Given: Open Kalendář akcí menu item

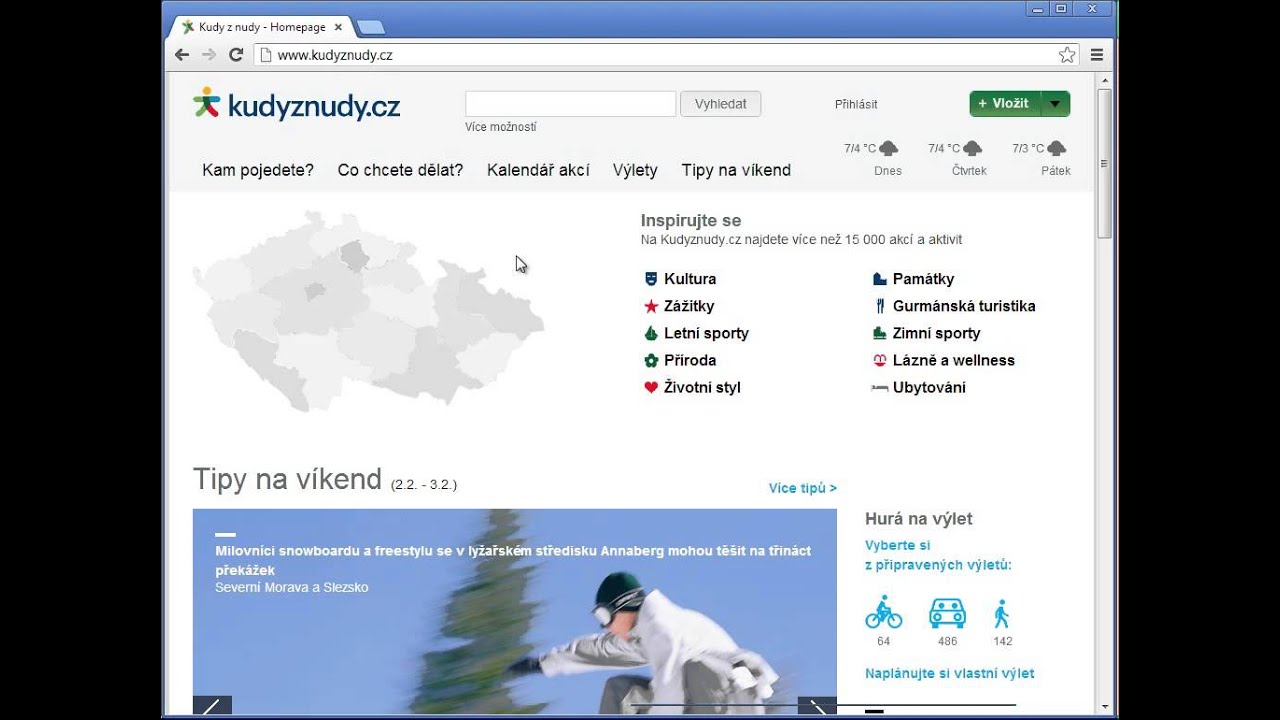Looking at the screenshot, I should (538, 170).
